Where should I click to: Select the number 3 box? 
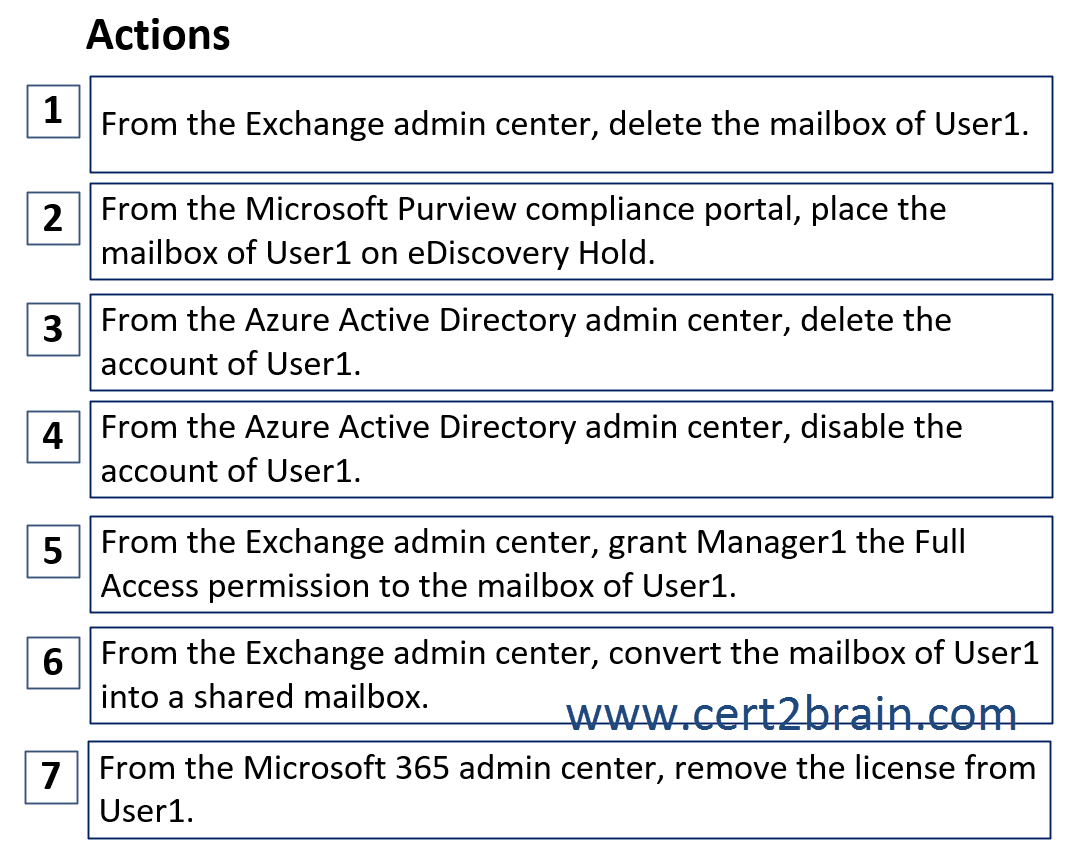pyautogui.click(x=53, y=329)
